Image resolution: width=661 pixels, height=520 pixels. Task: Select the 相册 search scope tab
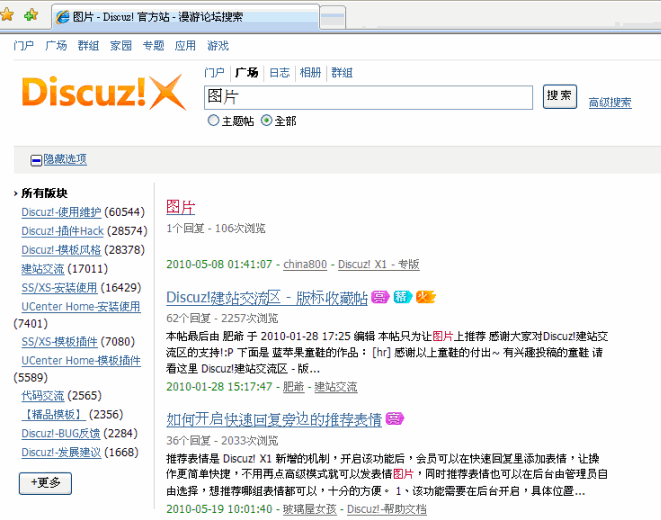[311, 73]
